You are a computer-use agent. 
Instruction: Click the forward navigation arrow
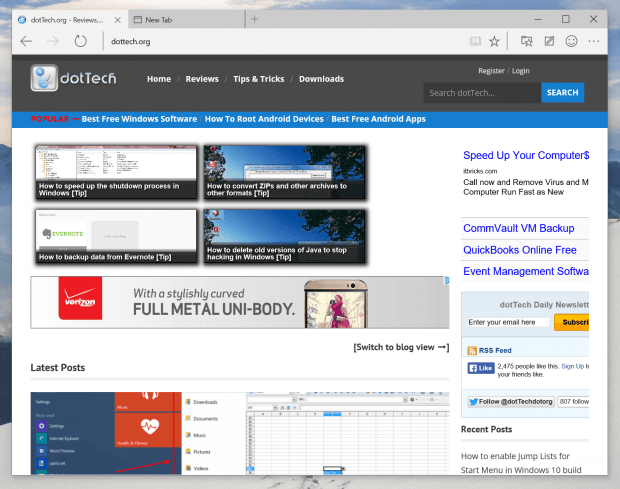click(x=53, y=41)
